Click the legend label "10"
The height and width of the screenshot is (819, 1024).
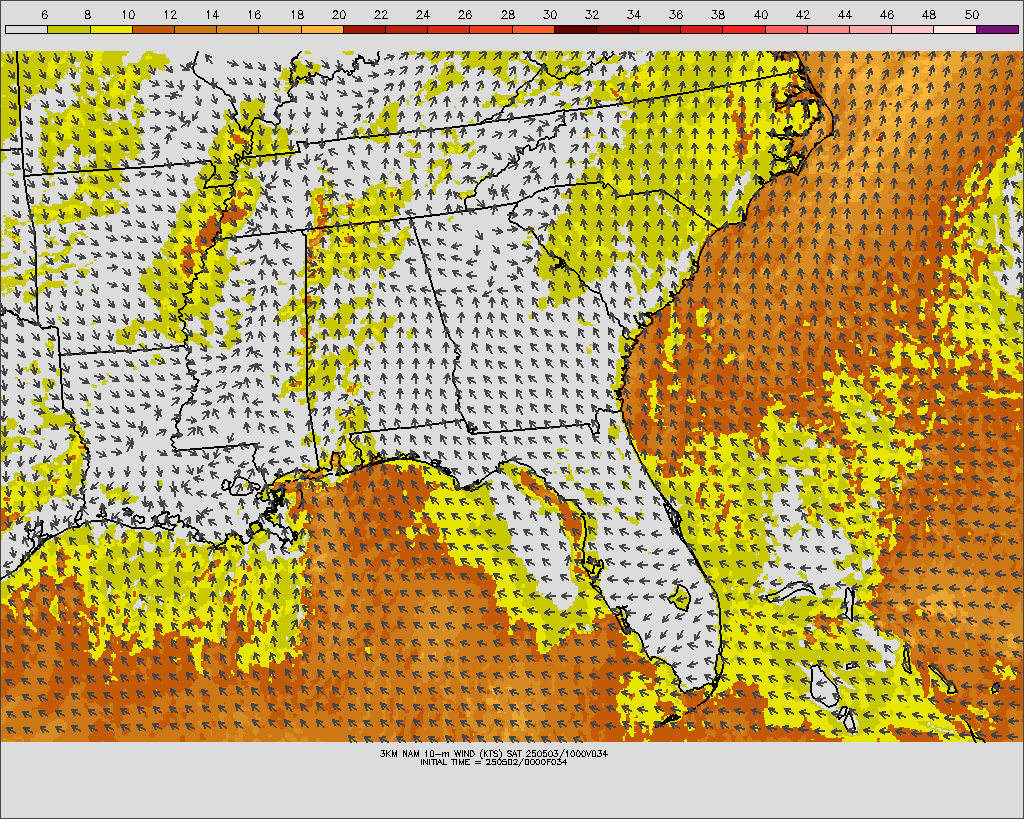point(128,14)
